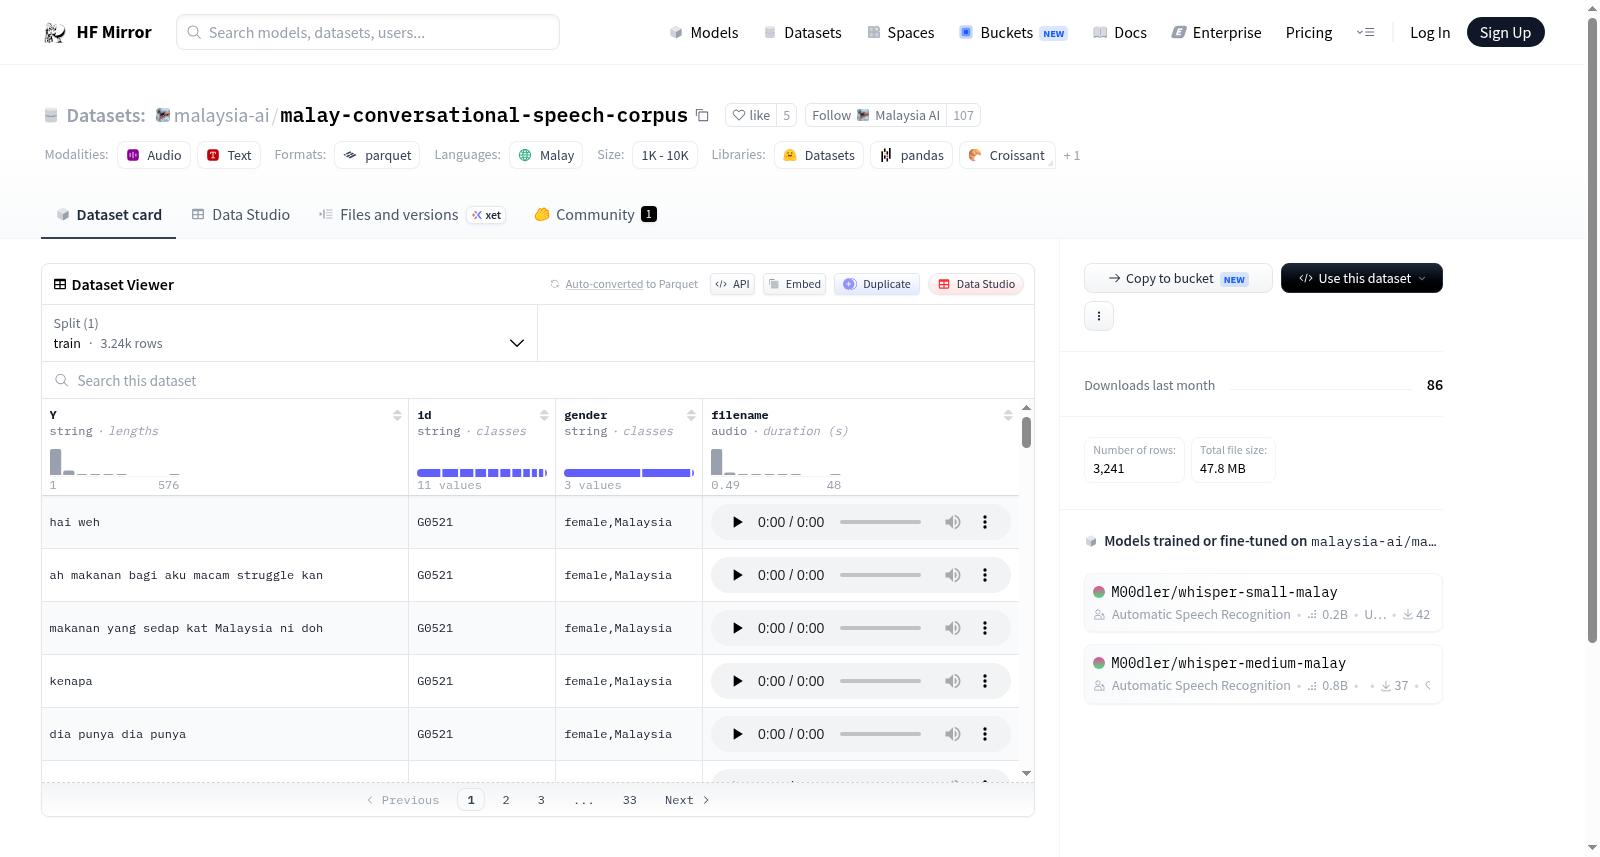Screen dimensions: 1600x857
Task: Open Data Studio from viewer header
Action: click(x=976, y=284)
